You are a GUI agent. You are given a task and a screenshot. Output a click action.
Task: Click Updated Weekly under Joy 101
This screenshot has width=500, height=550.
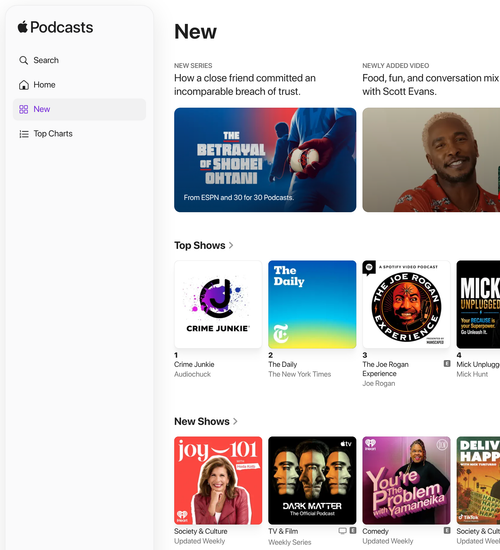pyautogui.click(x=200, y=541)
